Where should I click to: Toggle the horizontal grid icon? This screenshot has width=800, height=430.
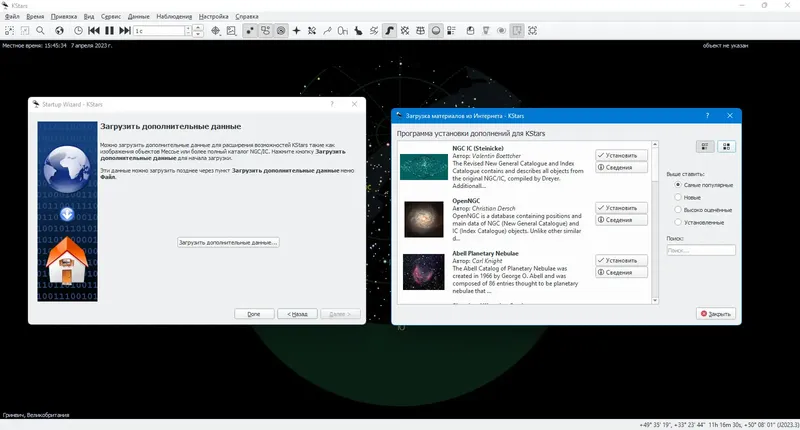point(420,31)
